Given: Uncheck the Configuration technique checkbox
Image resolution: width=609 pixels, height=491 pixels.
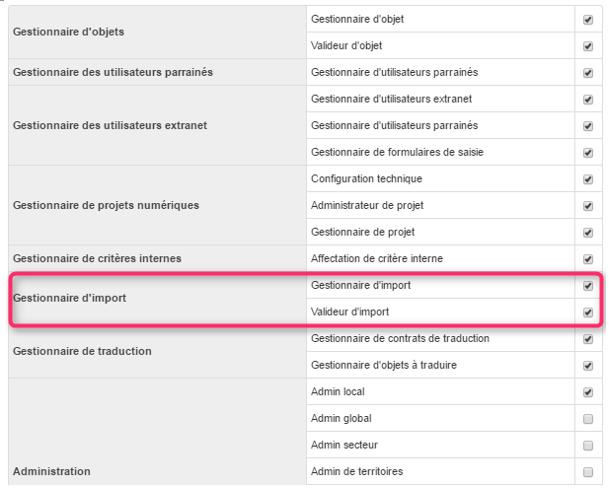Looking at the screenshot, I should (x=588, y=179).
